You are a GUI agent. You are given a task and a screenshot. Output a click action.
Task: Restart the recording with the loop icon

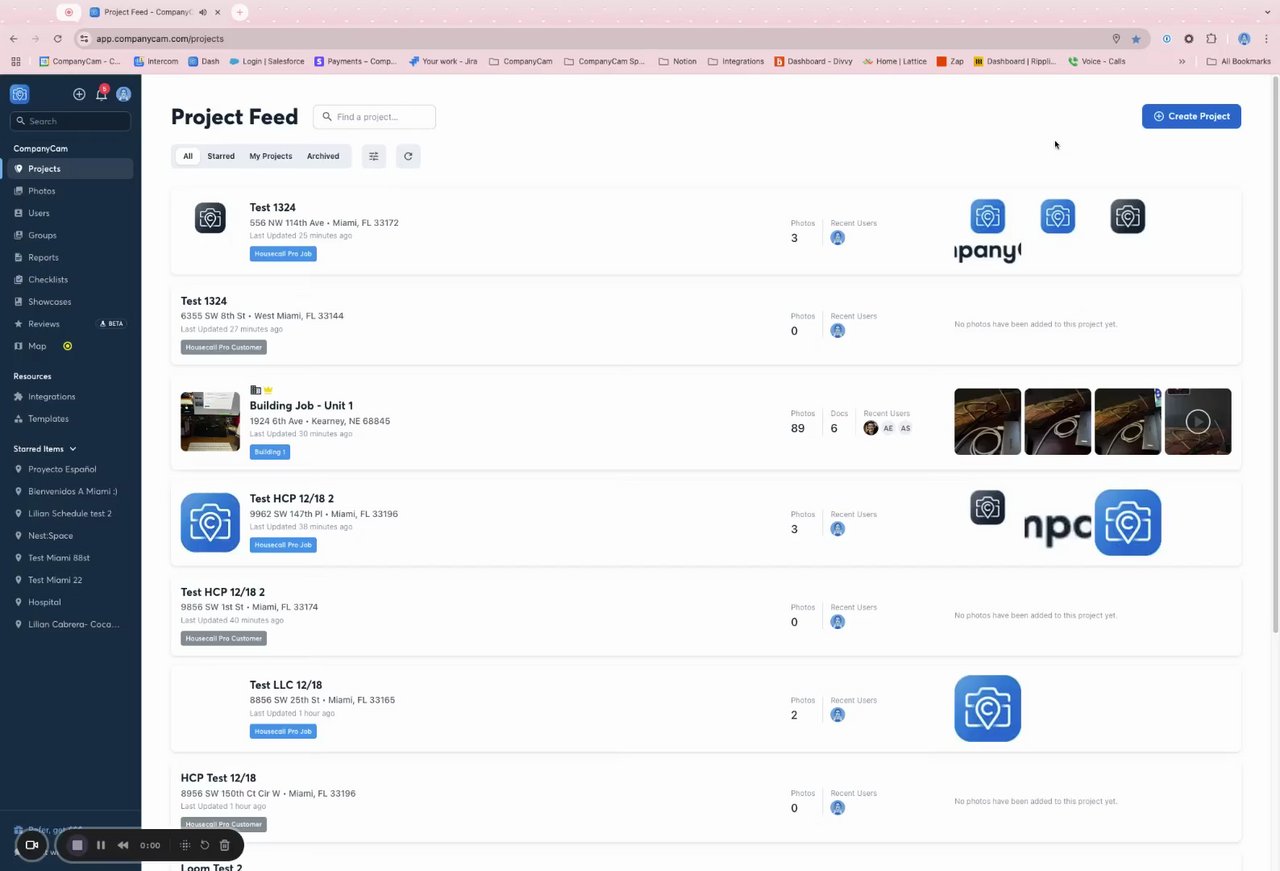(x=205, y=845)
